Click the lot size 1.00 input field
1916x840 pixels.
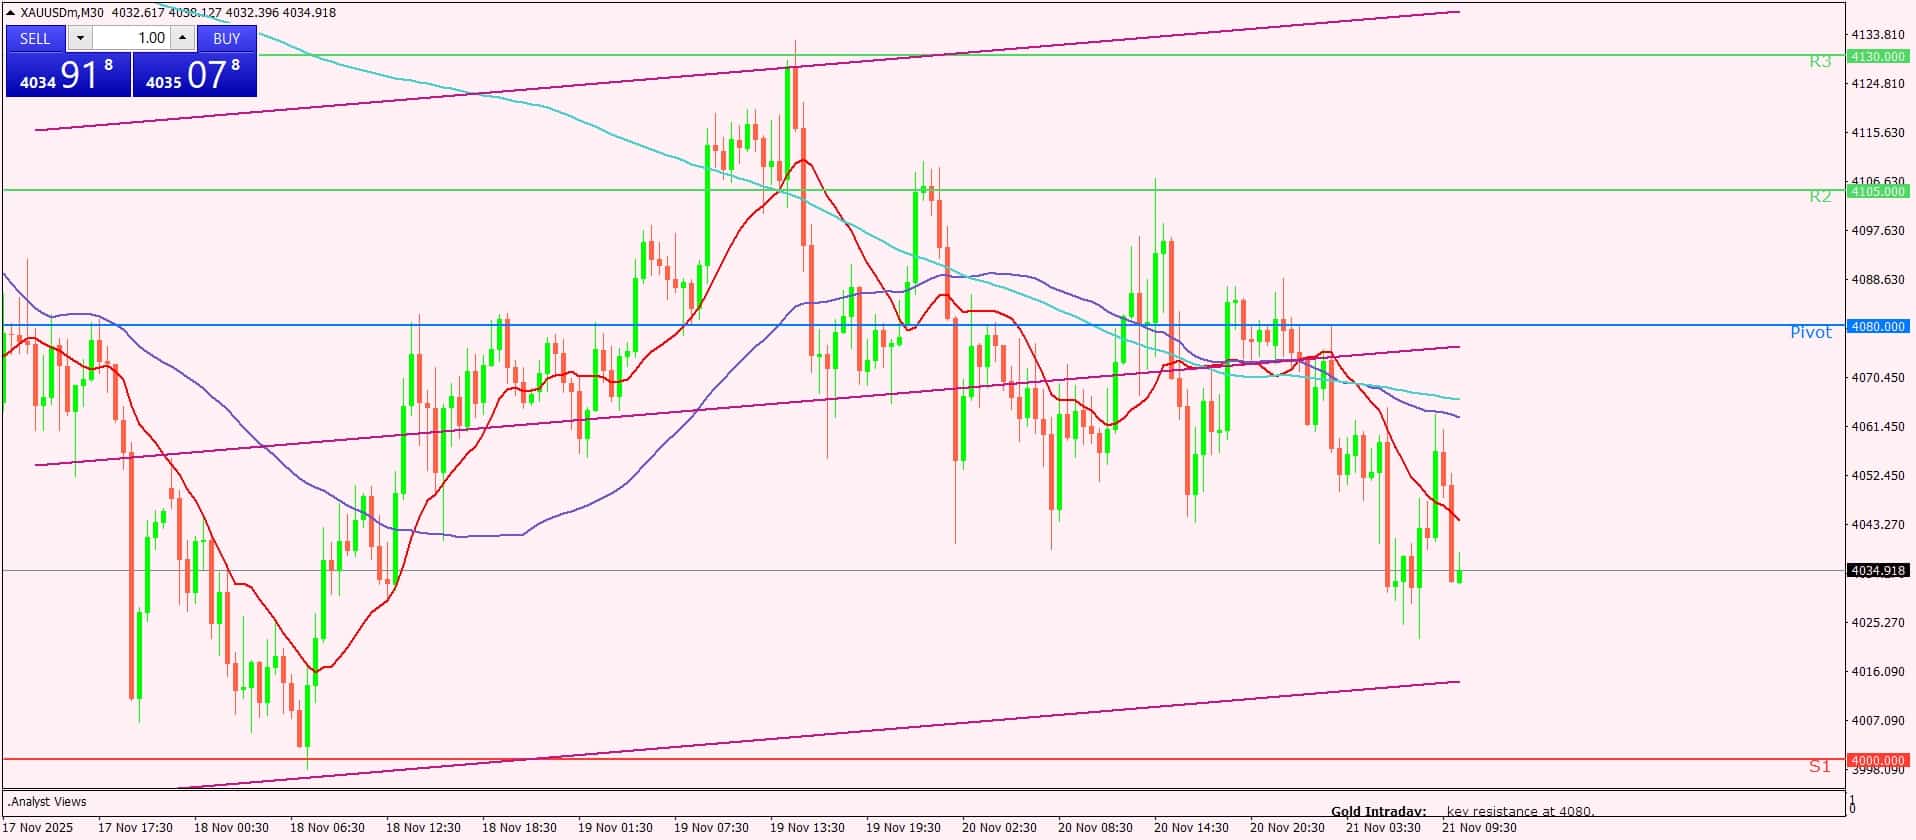coord(132,38)
